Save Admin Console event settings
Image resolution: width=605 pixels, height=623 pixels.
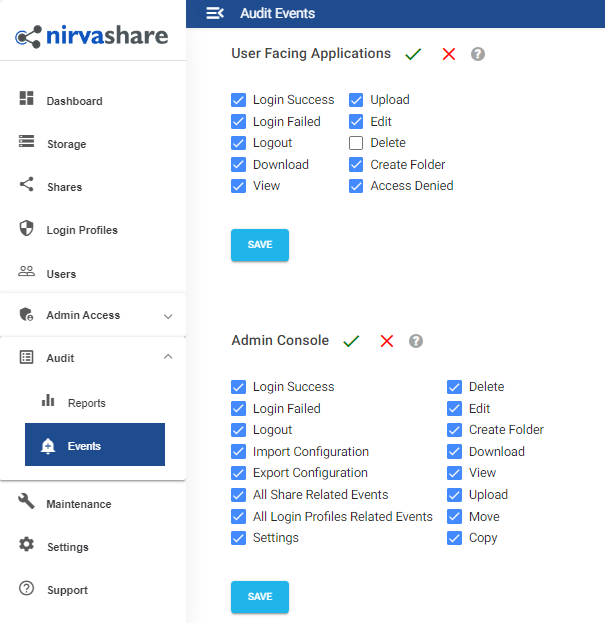[259, 597]
